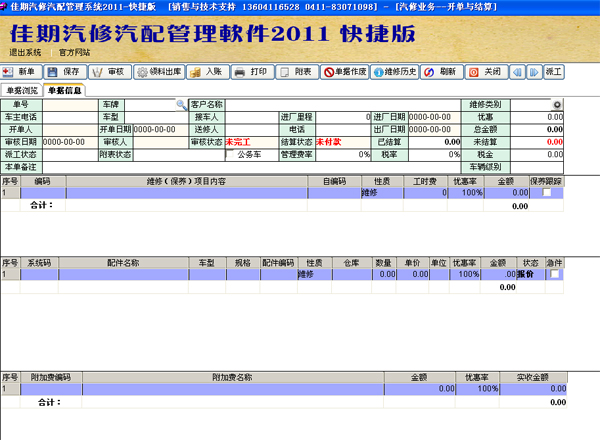This screenshot has width=600, height=440.
Task: Click the 接车人 input field
Action: 252,117
